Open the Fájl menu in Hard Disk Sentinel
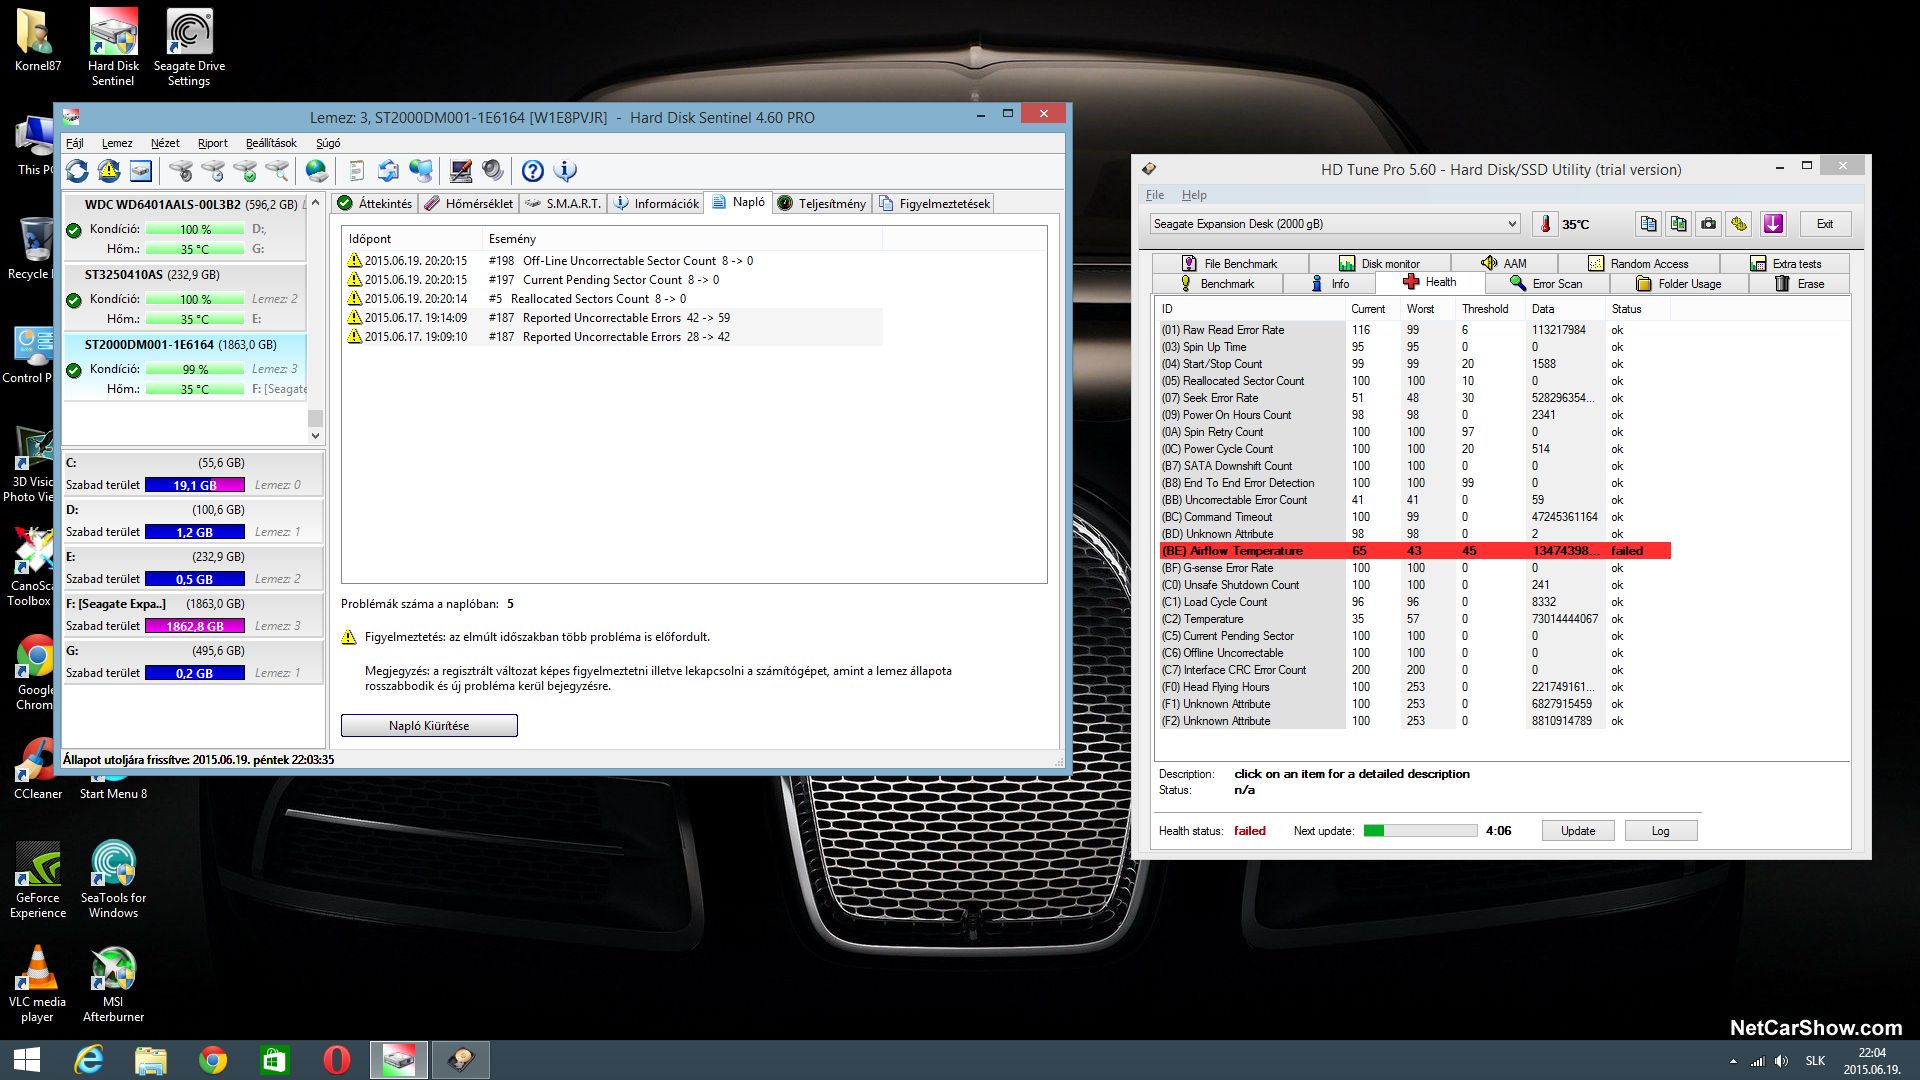The image size is (1920, 1080). (75, 143)
